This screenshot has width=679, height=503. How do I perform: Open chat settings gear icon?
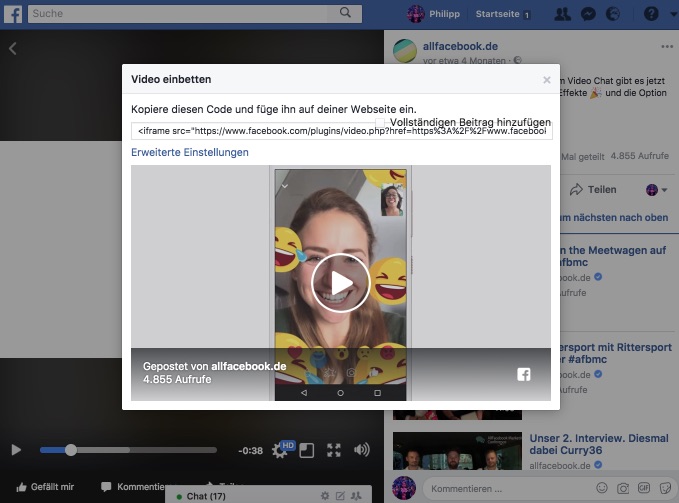coord(325,496)
